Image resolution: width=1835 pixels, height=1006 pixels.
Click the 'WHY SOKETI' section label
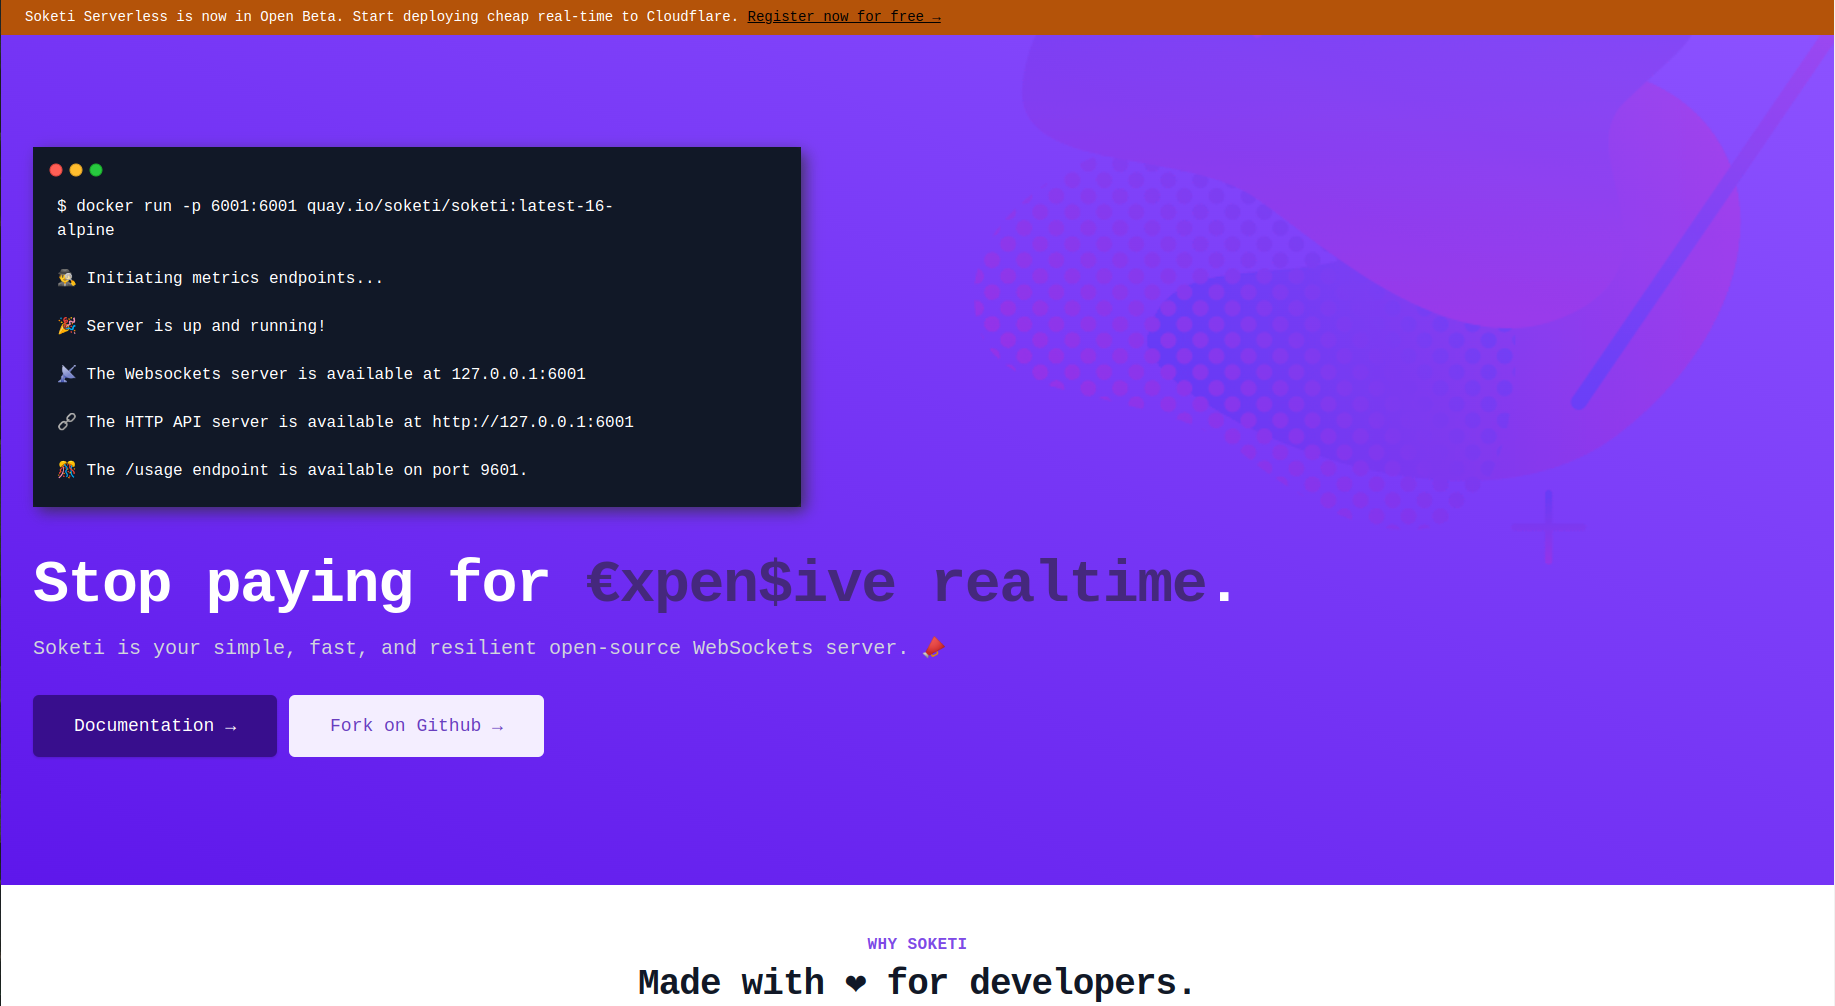click(917, 944)
